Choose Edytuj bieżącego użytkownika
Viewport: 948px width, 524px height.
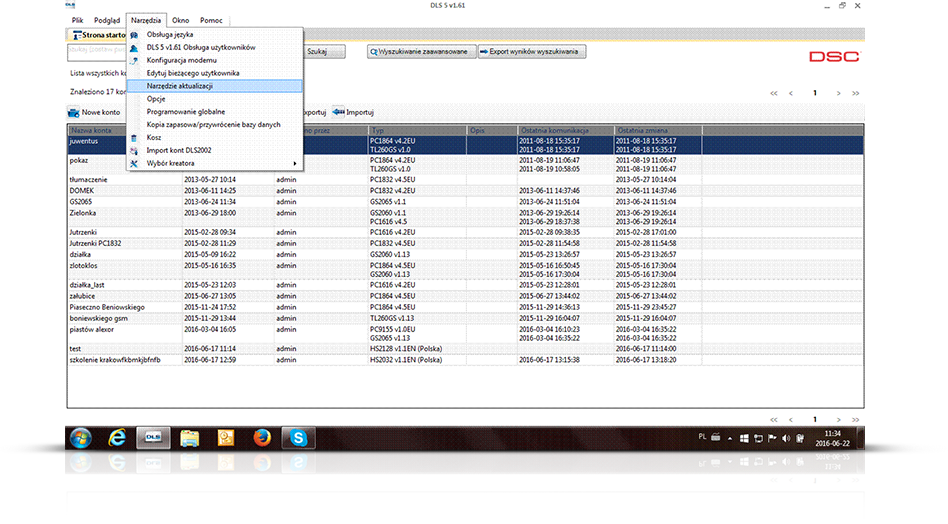215,73
